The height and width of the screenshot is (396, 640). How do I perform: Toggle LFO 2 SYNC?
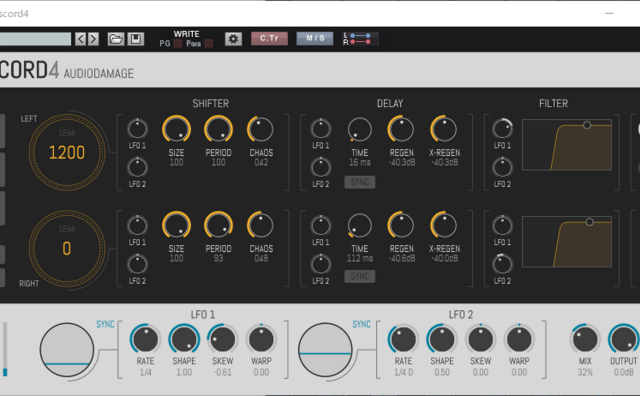[361, 324]
